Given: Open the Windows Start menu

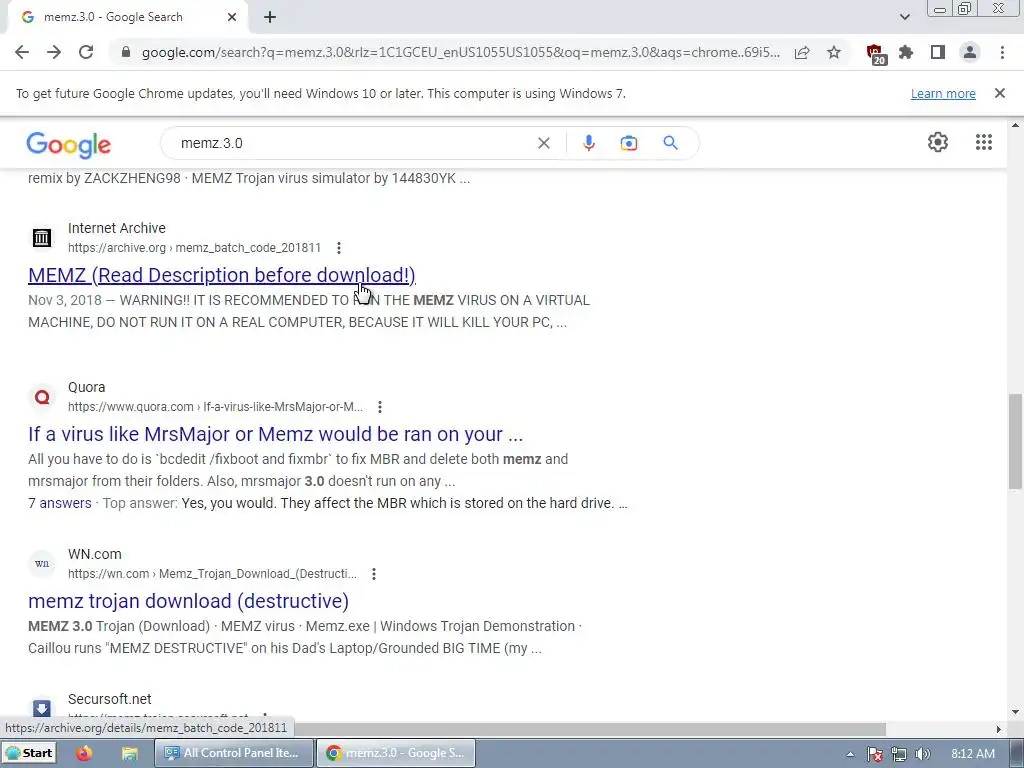Looking at the screenshot, I should tap(29, 753).
